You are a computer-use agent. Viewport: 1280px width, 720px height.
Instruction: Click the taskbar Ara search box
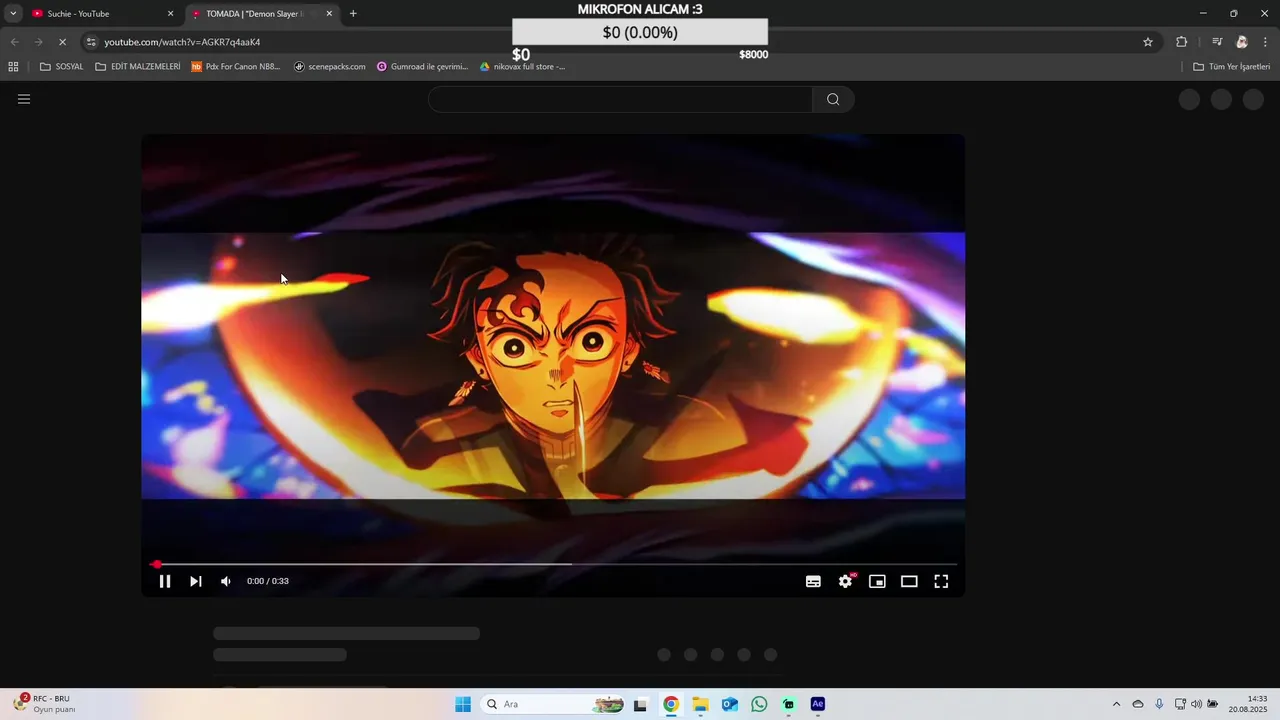[x=555, y=704]
